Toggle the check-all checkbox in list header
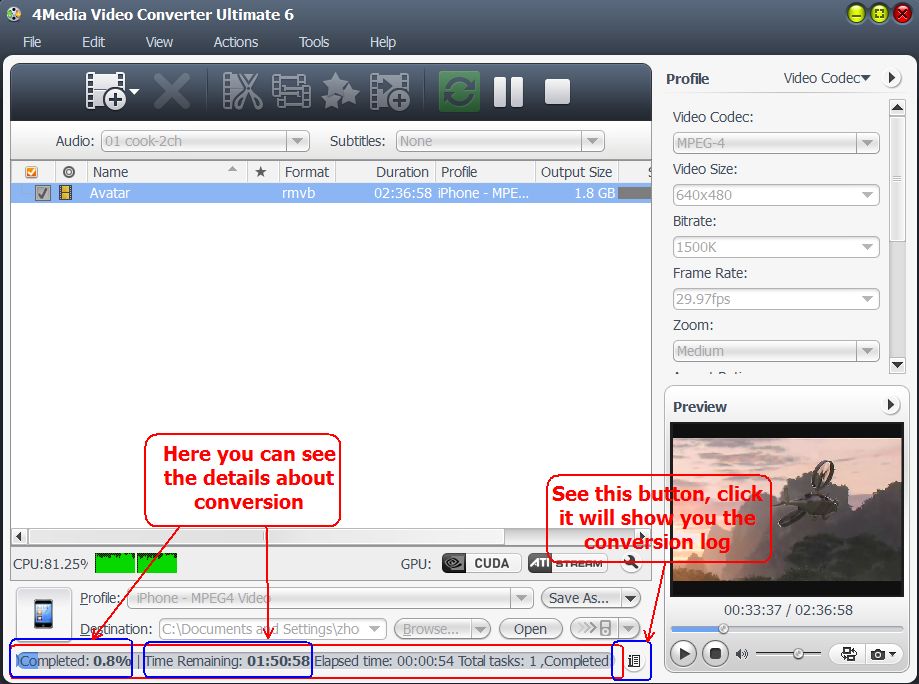919x684 pixels. 31,172
